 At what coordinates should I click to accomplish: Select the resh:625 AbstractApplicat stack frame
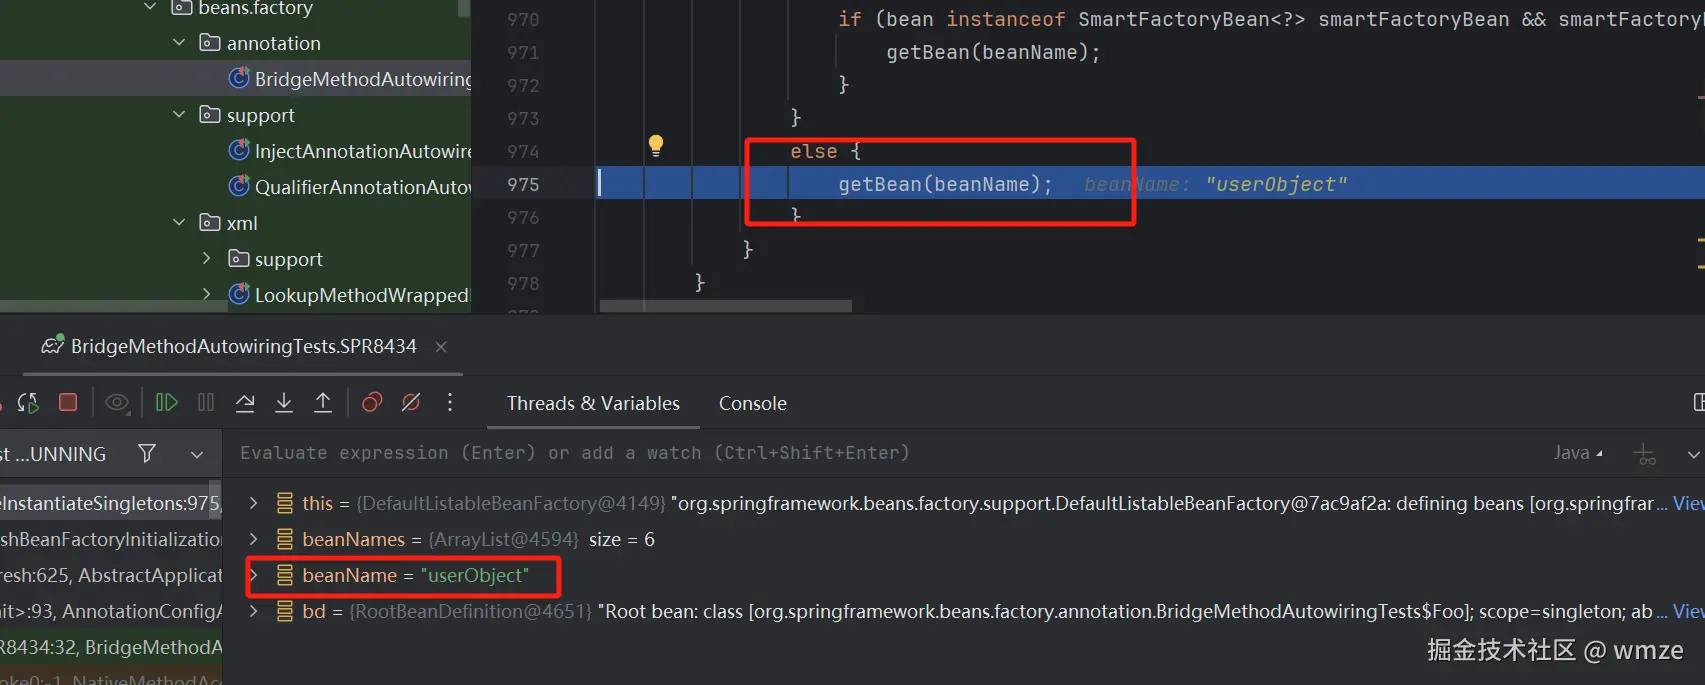(111, 575)
